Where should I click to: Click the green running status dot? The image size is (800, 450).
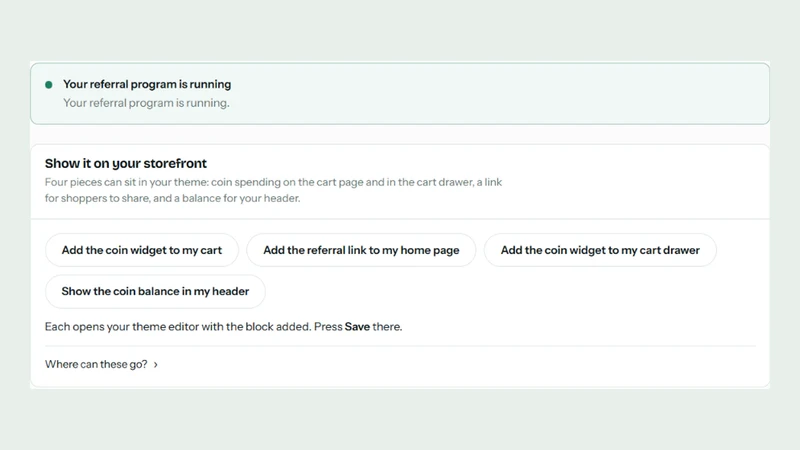(x=49, y=85)
